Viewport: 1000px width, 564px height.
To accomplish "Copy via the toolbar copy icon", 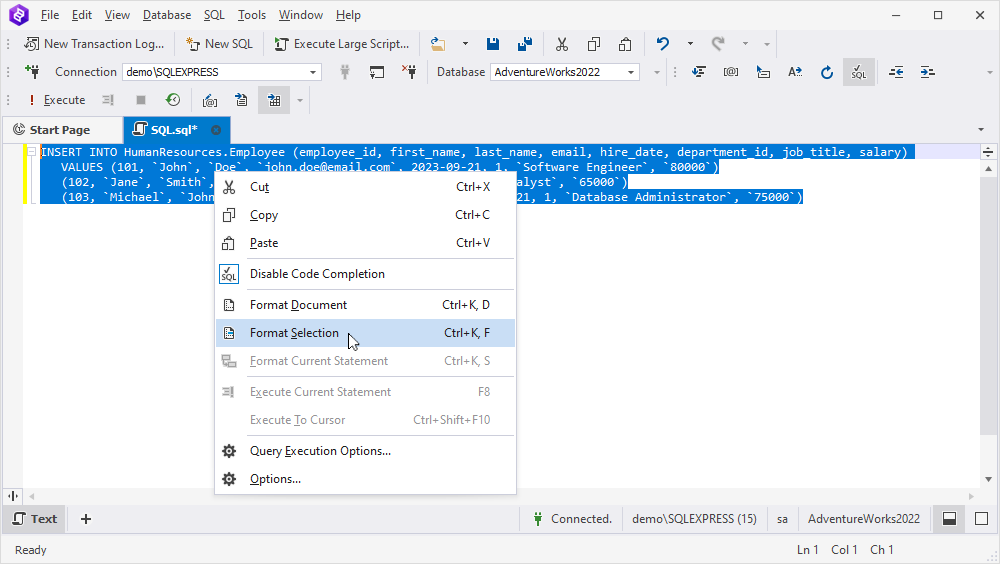I will (x=594, y=44).
